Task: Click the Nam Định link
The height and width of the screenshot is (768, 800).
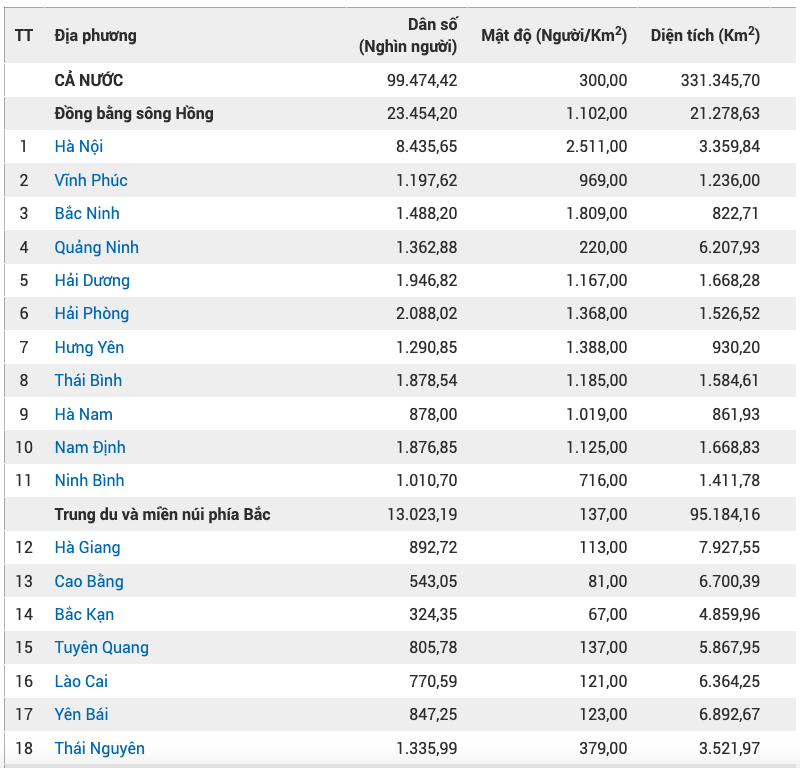Action: tap(90, 447)
